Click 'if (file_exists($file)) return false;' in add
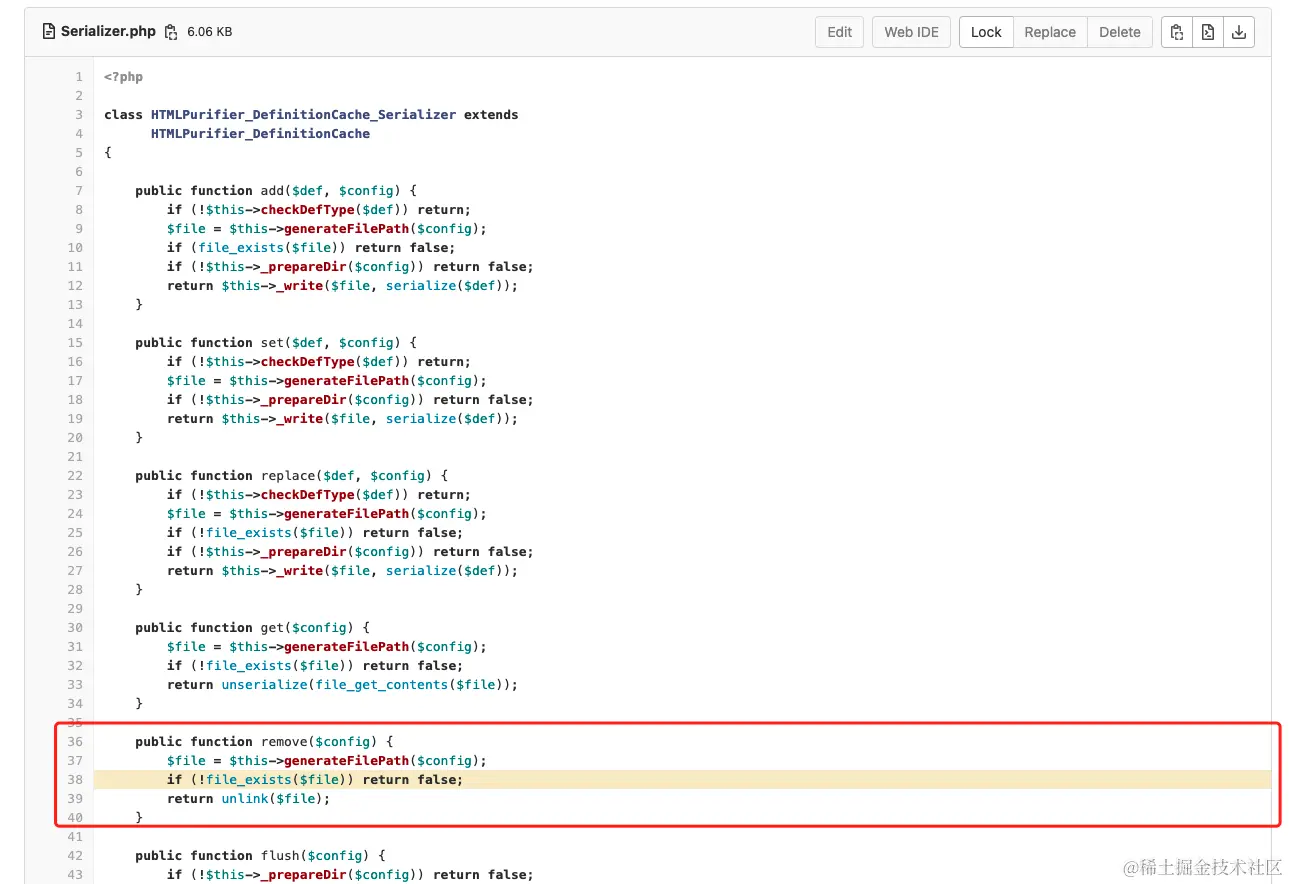The width and height of the screenshot is (1289, 884). click(311, 248)
